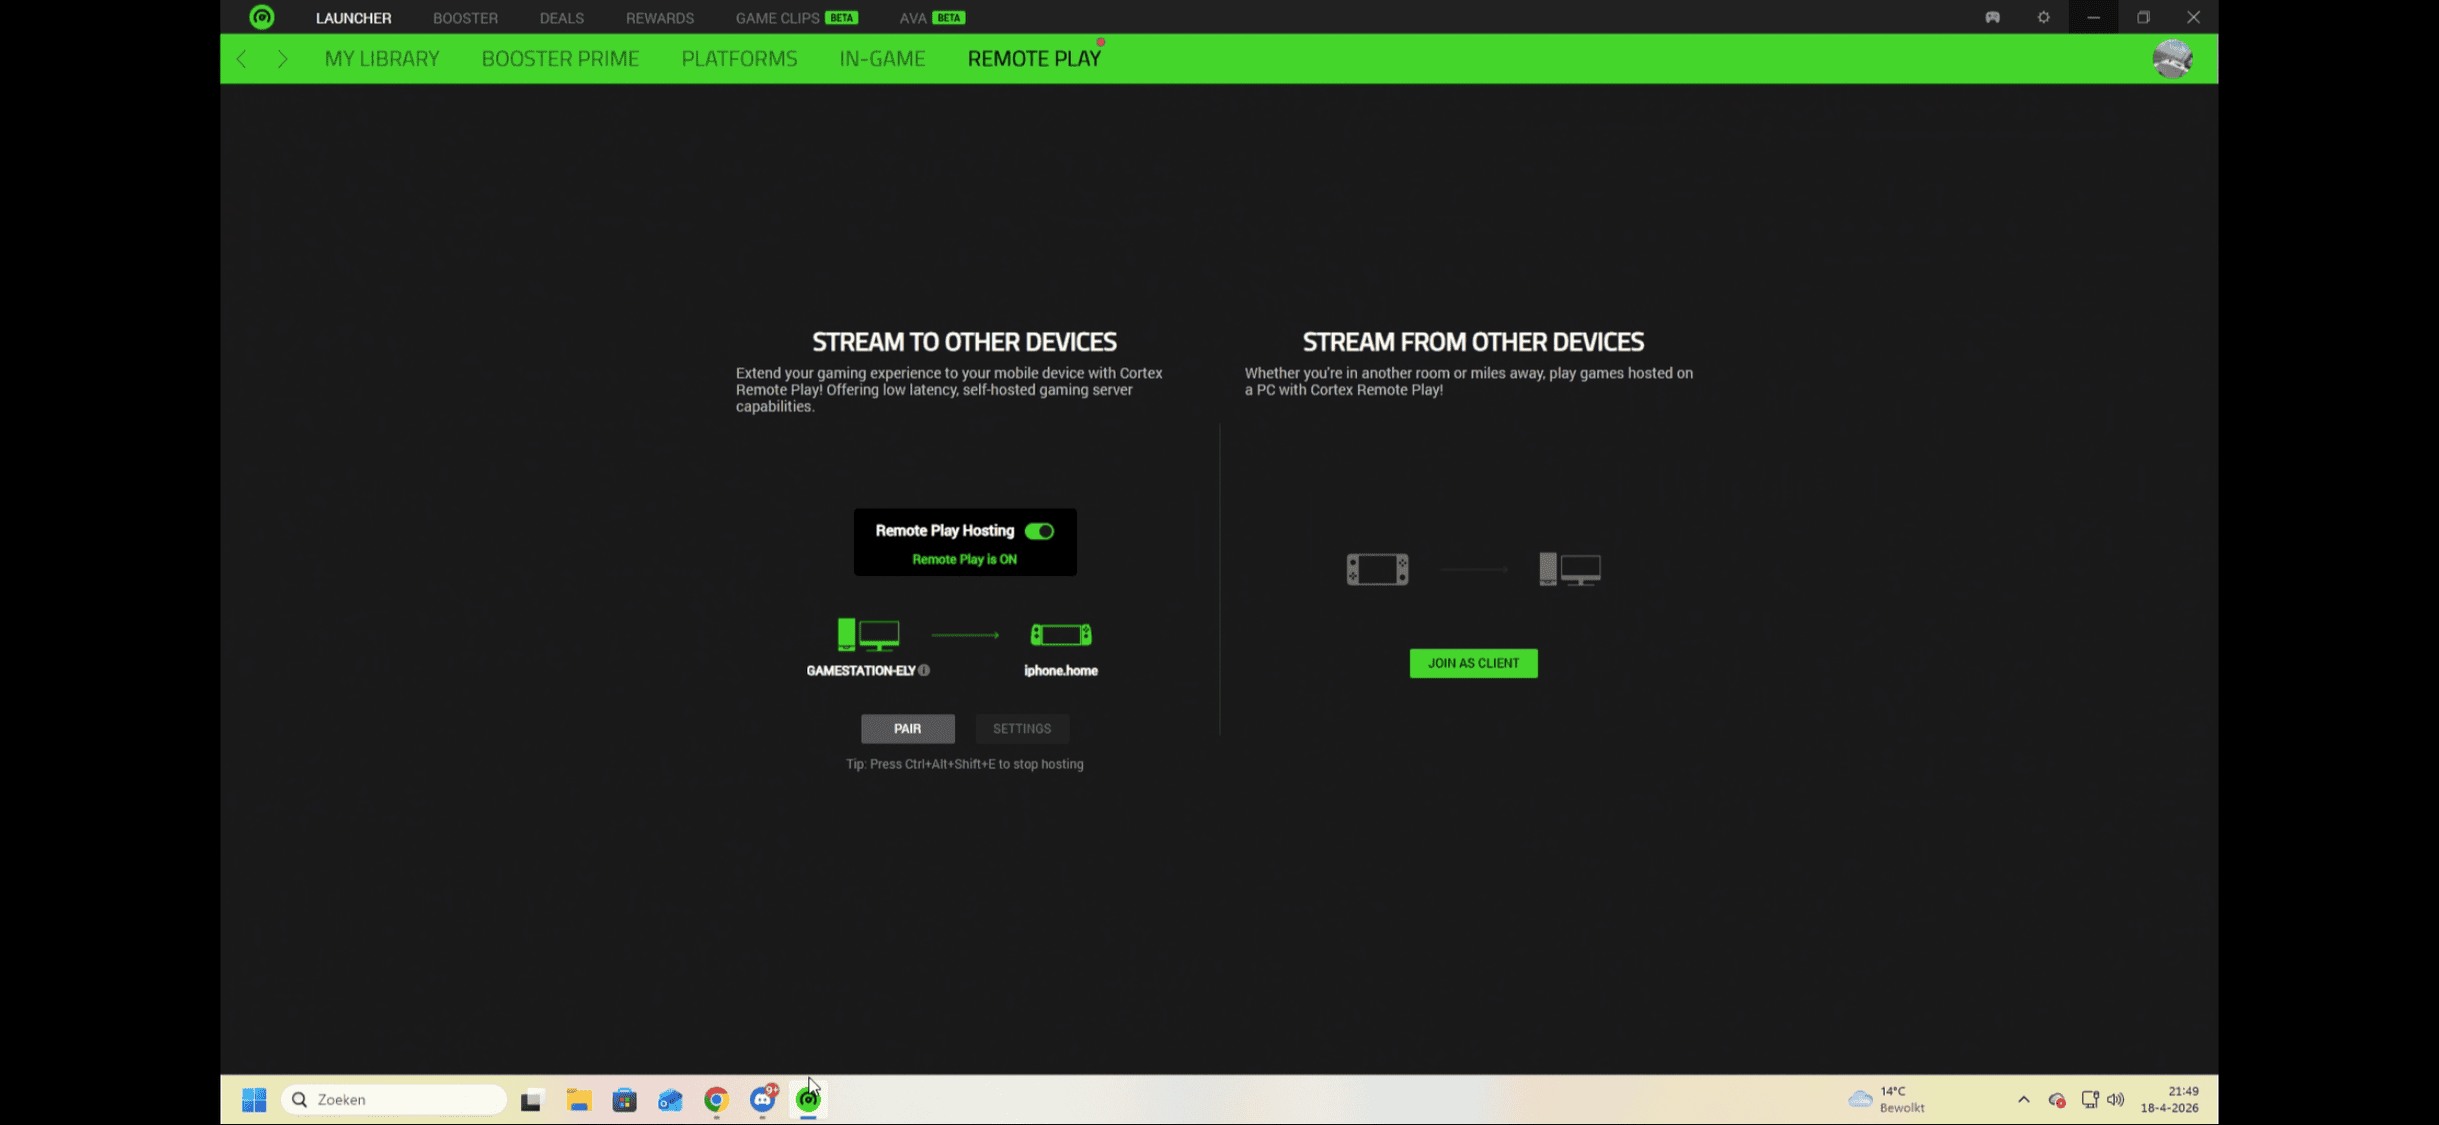
Task: Open the MY LIBRARY tab
Action: tap(382, 59)
